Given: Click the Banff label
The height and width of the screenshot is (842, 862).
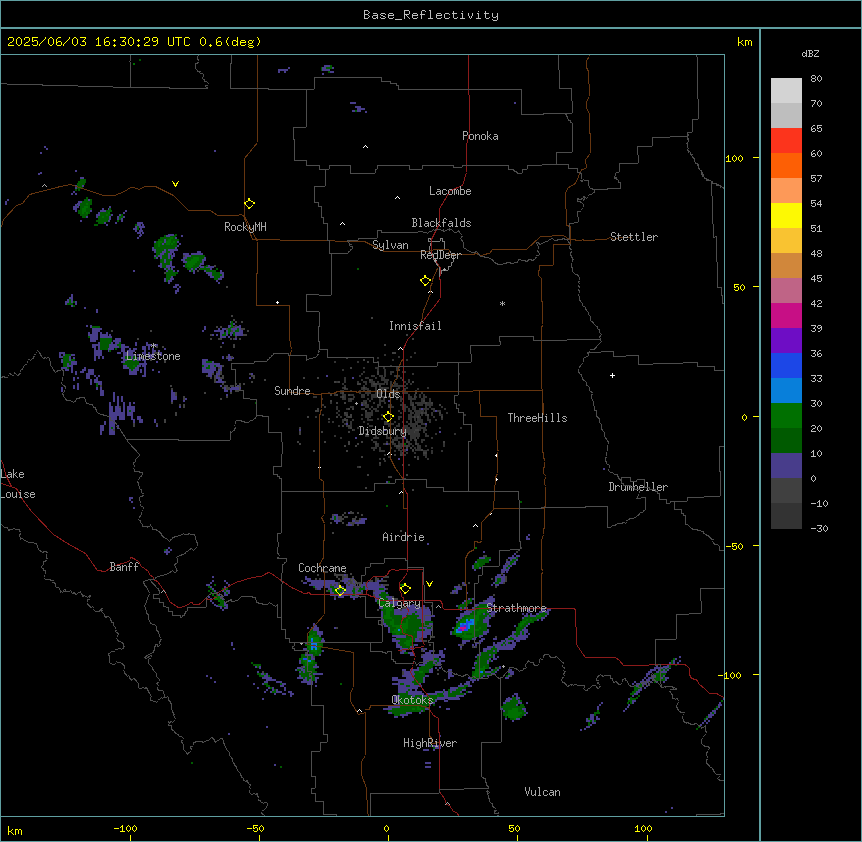Looking at the screenshot, I should pos(124,567).
